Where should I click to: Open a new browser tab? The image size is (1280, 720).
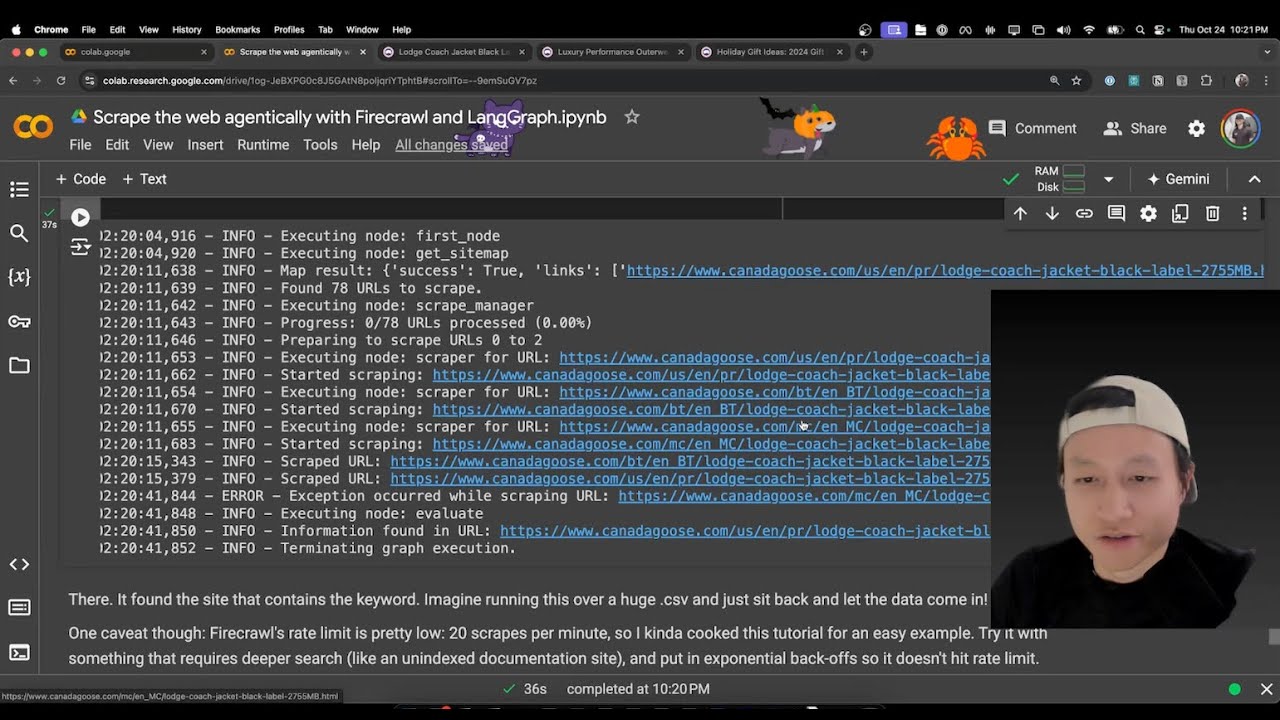(x=864, y=52)
